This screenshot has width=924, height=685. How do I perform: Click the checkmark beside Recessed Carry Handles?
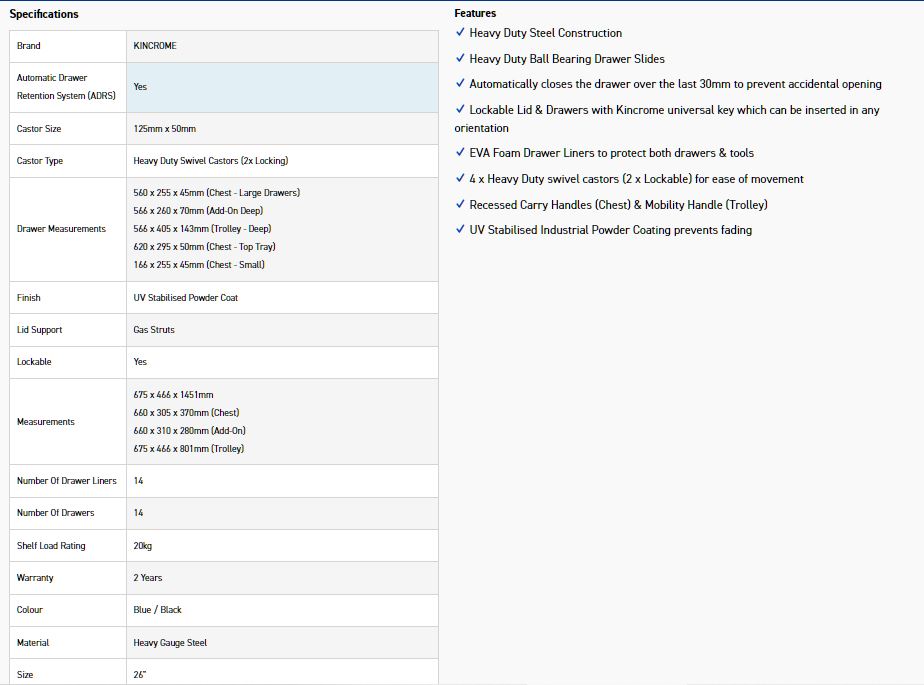tap(460, 205)
